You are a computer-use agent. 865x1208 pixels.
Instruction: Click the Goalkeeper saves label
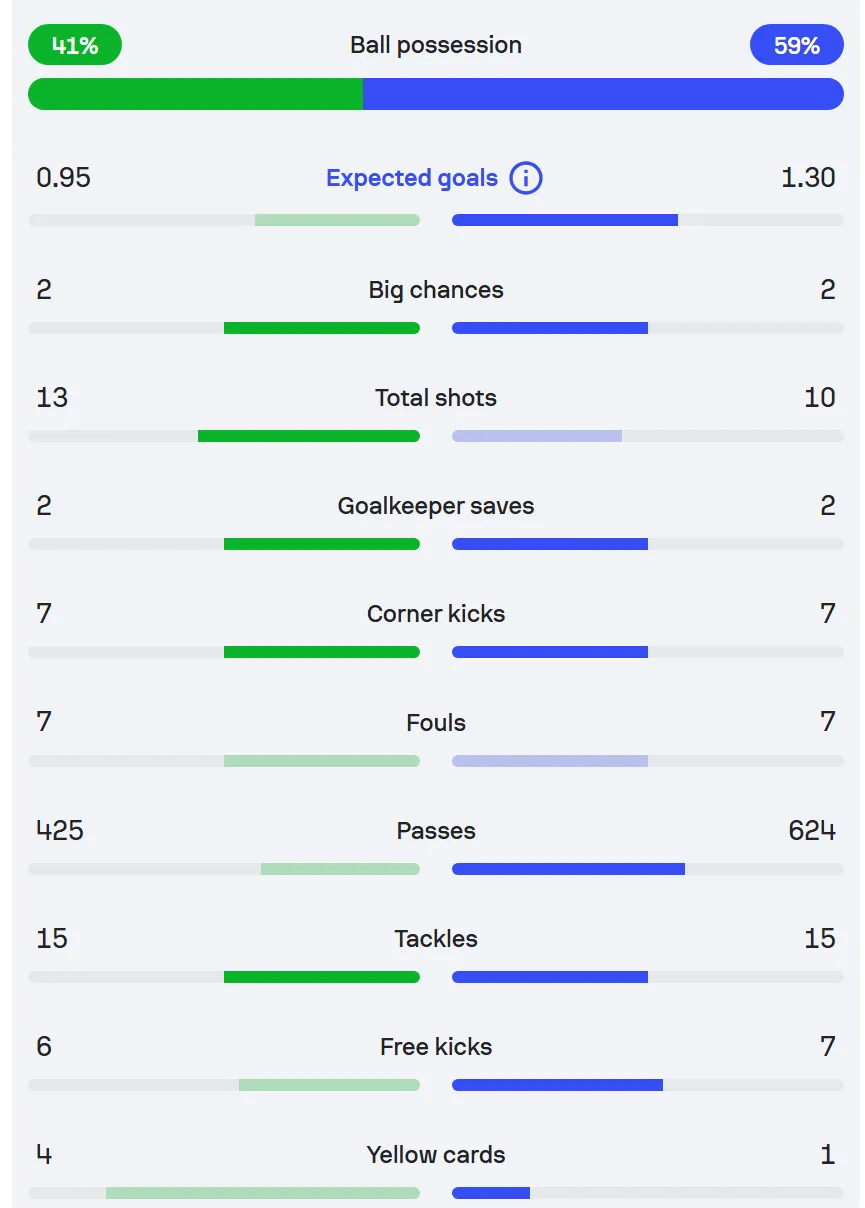coord(436,506)
